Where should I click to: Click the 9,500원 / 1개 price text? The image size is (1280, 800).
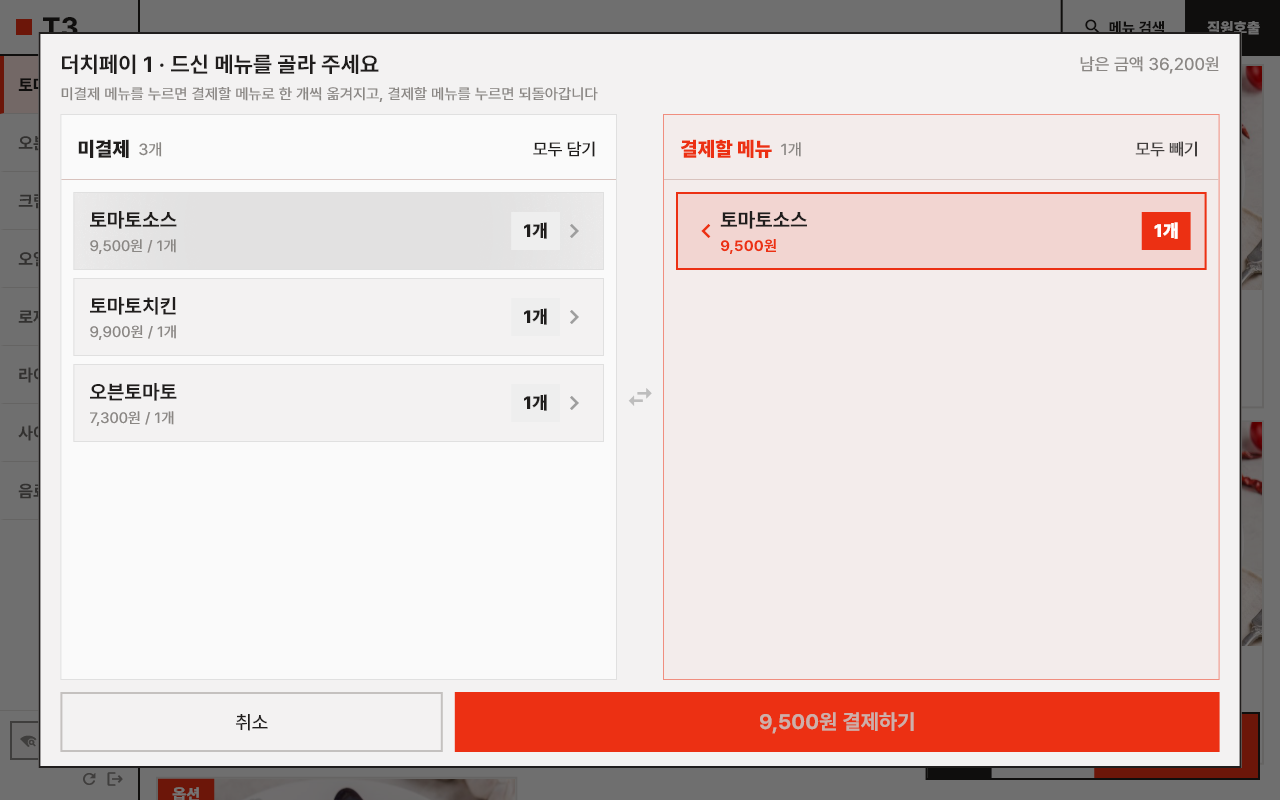tap(133, 246)
